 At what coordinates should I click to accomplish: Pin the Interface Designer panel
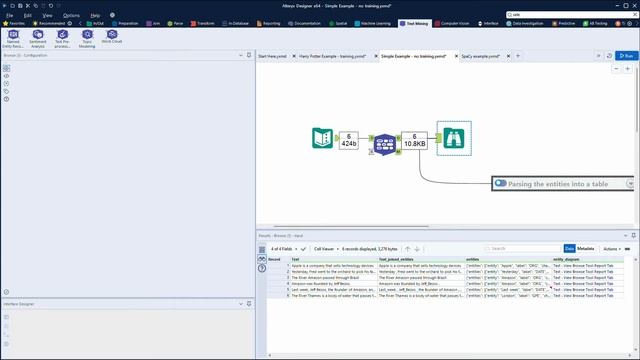(249, 304)
